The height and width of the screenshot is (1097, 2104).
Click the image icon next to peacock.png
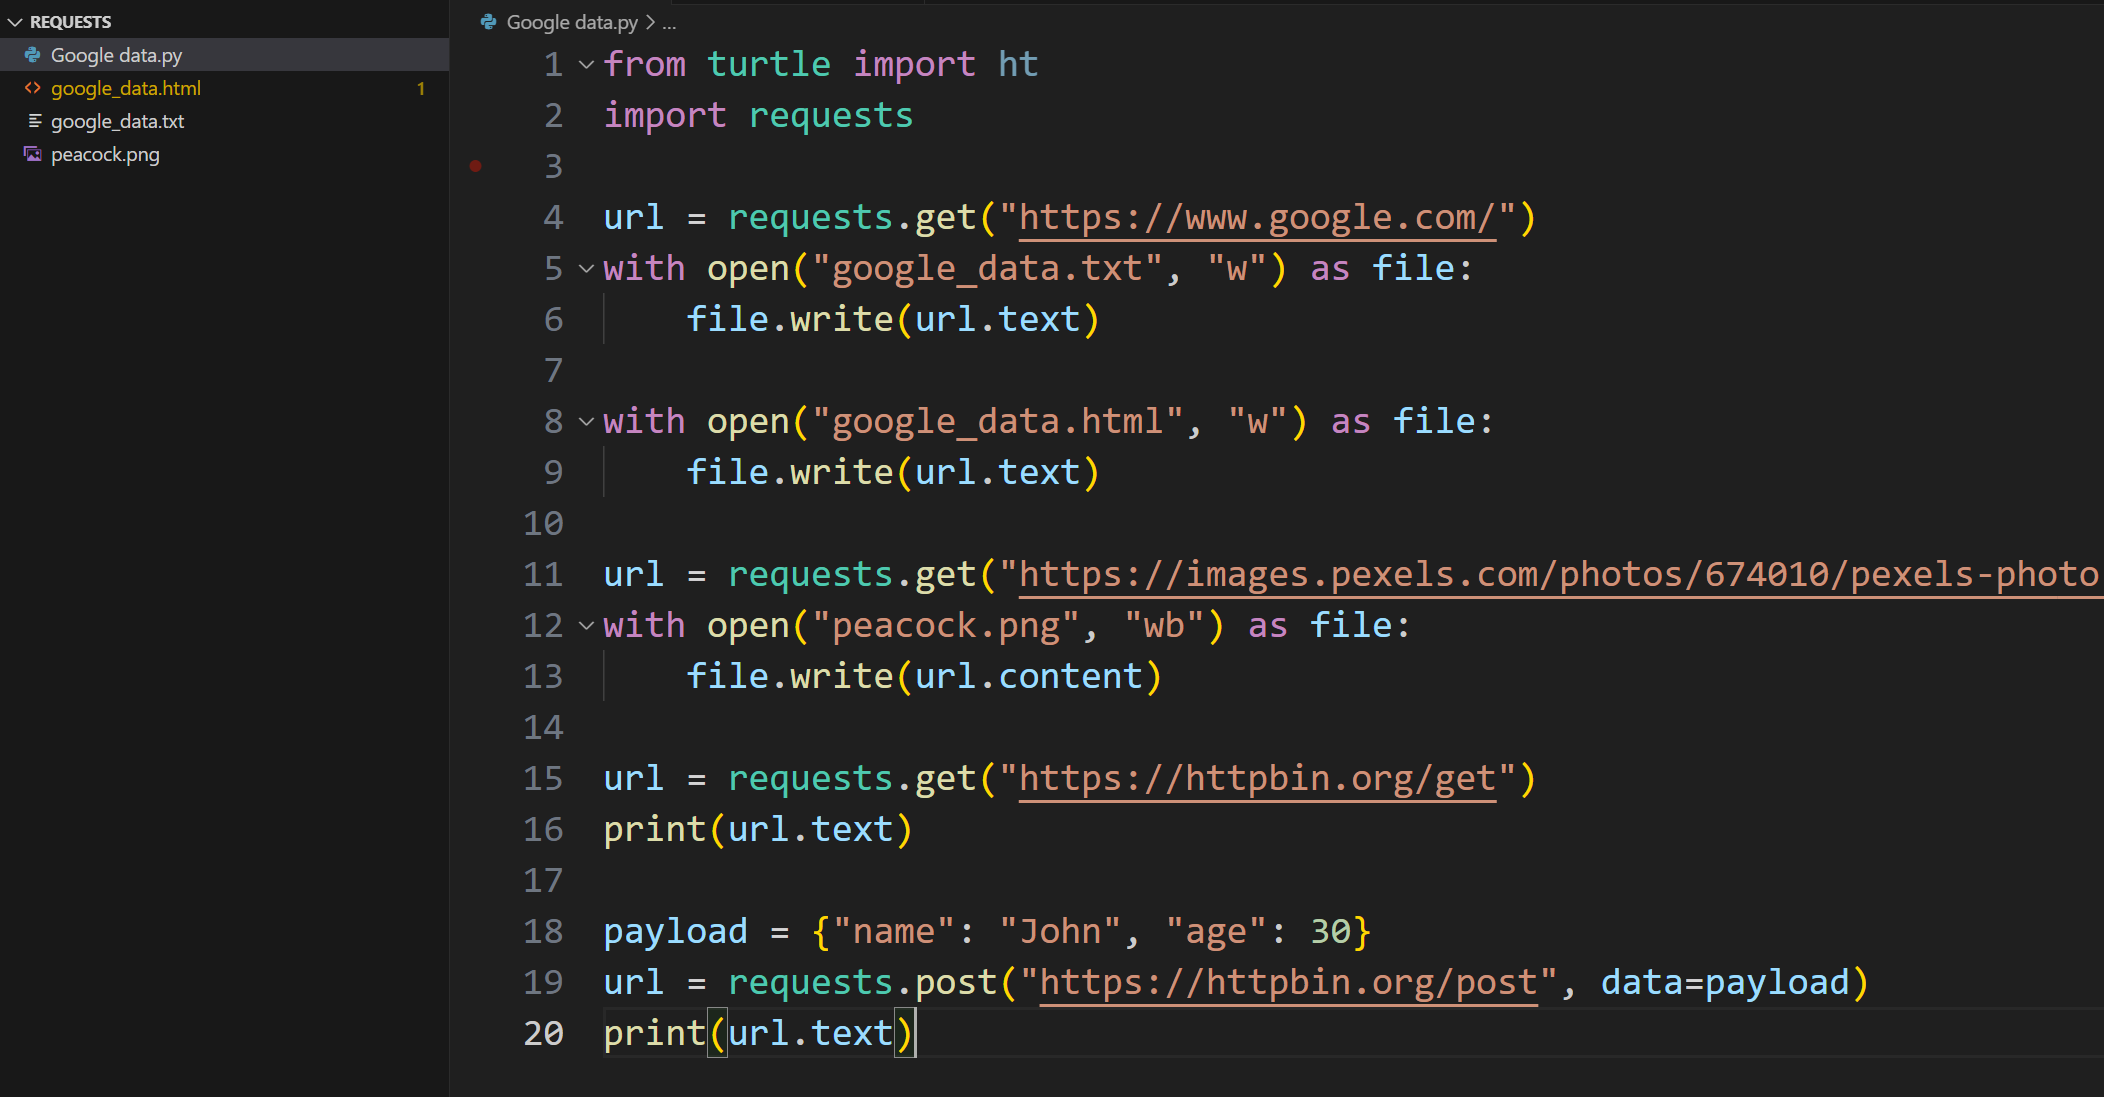point(33,154)
